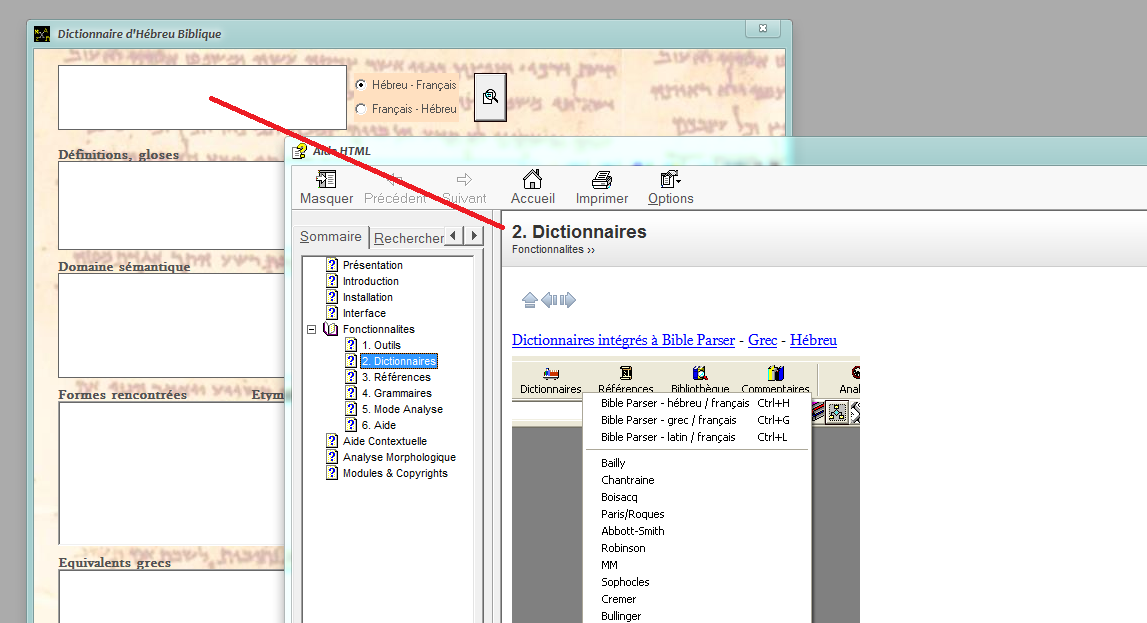Go forward with the Suivant toolbar button

(464, 188)
